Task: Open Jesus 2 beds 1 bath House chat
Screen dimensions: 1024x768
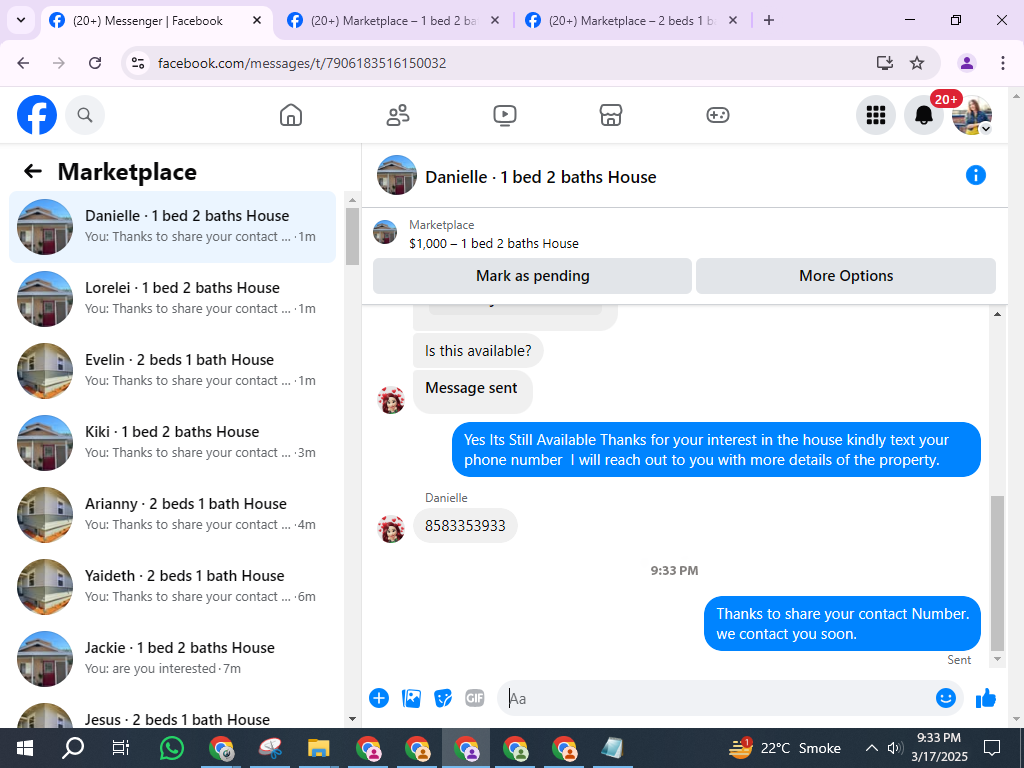Action: [172, 715]
